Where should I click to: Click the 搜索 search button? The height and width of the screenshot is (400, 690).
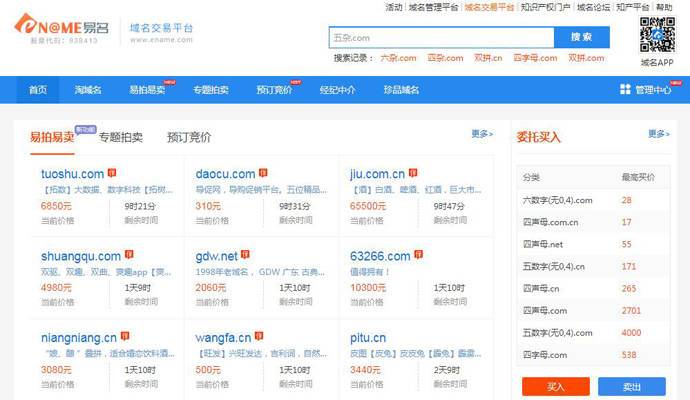[582, 37]
